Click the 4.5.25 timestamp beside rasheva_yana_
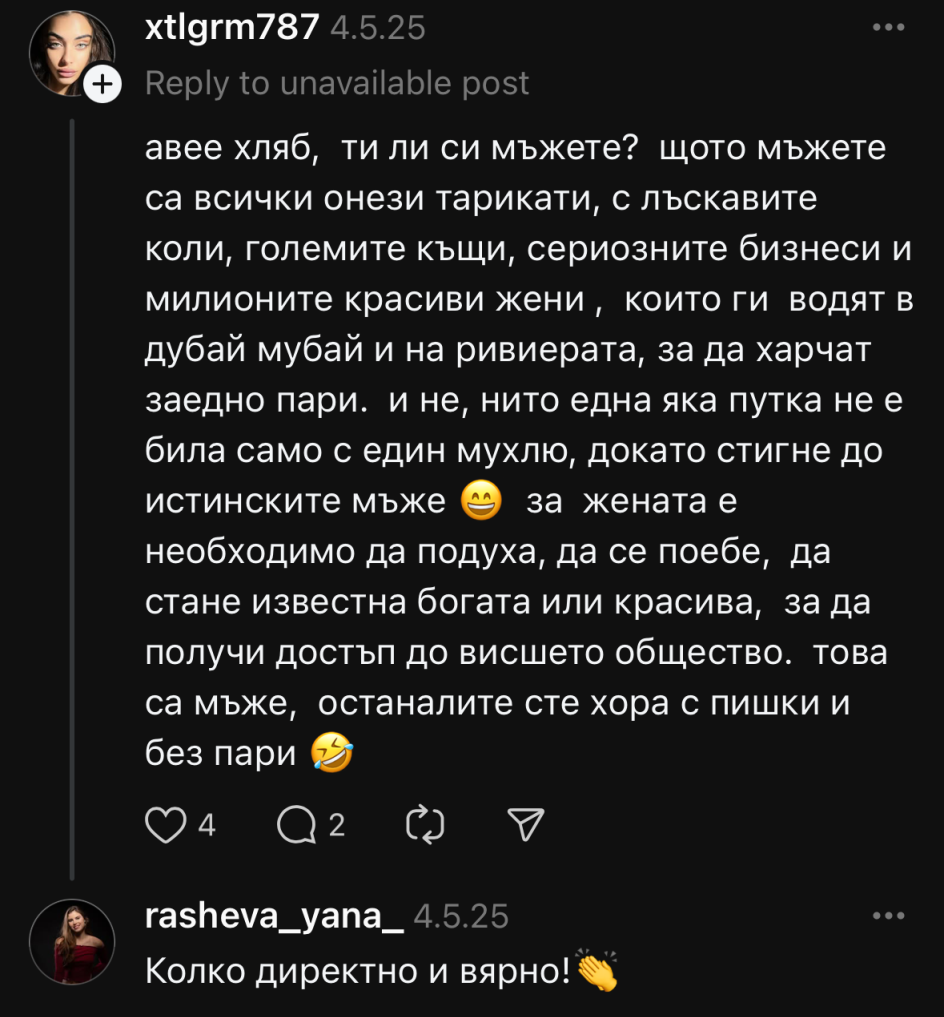 [461, 916]
